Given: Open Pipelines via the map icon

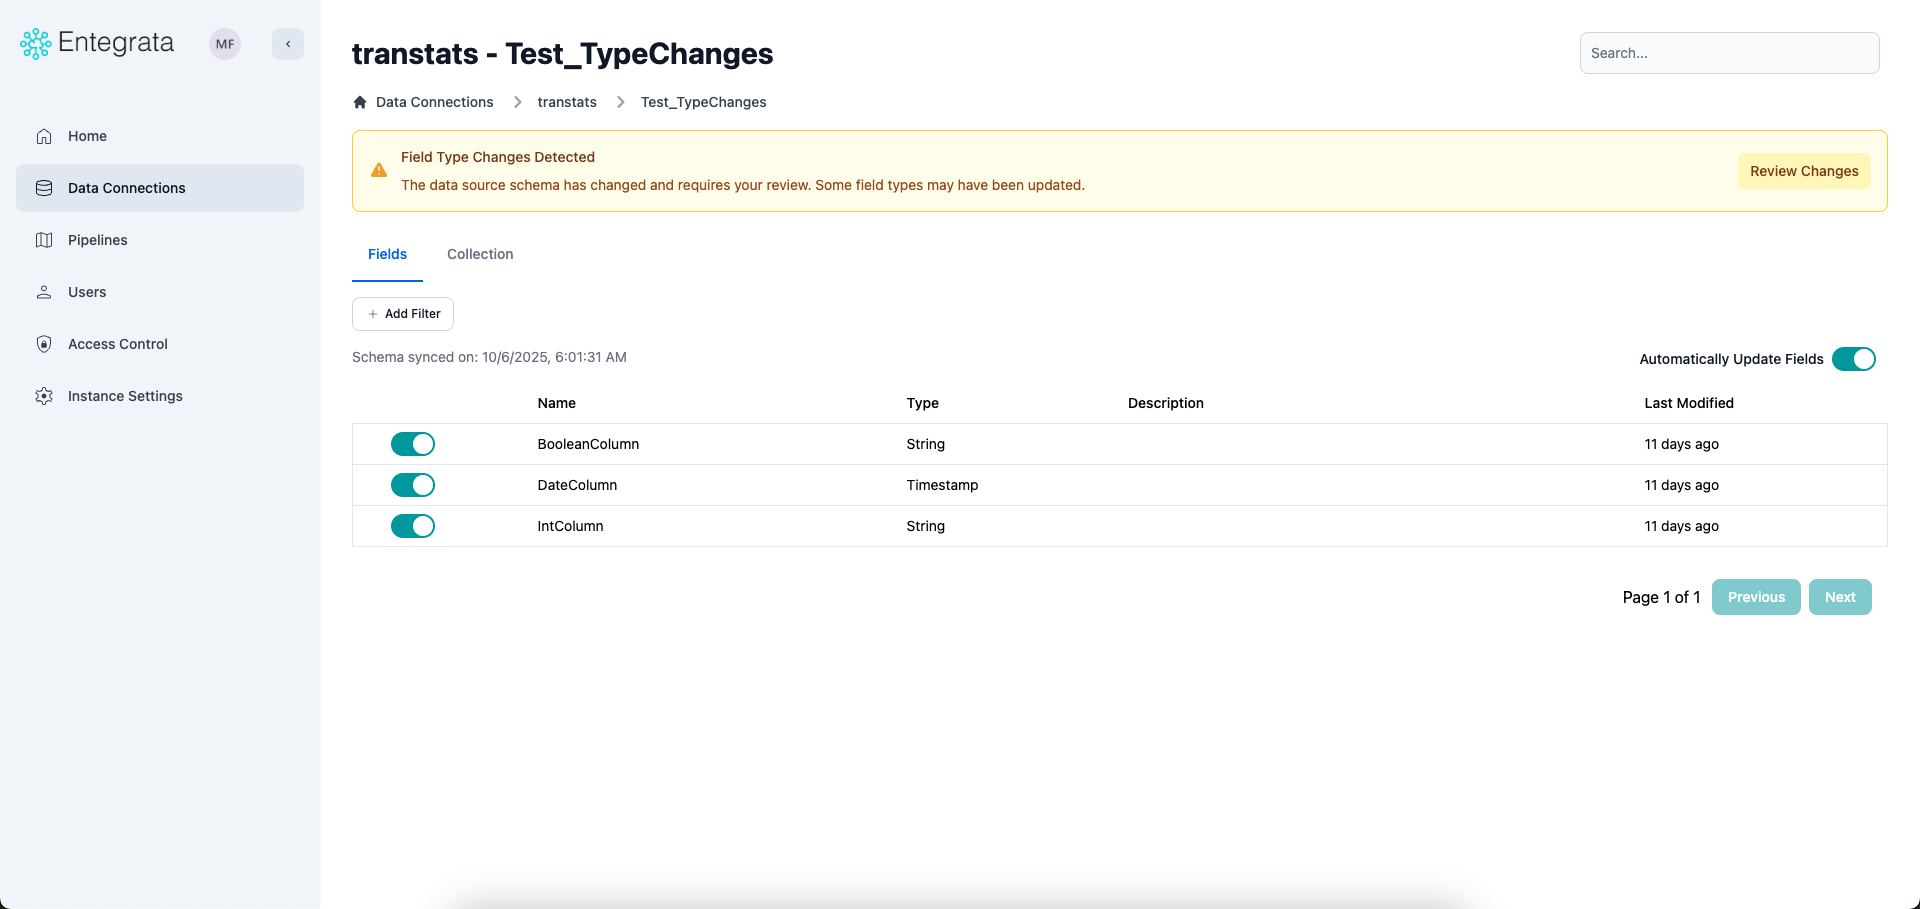Looking at the screenshot, I should pos(44,240).
